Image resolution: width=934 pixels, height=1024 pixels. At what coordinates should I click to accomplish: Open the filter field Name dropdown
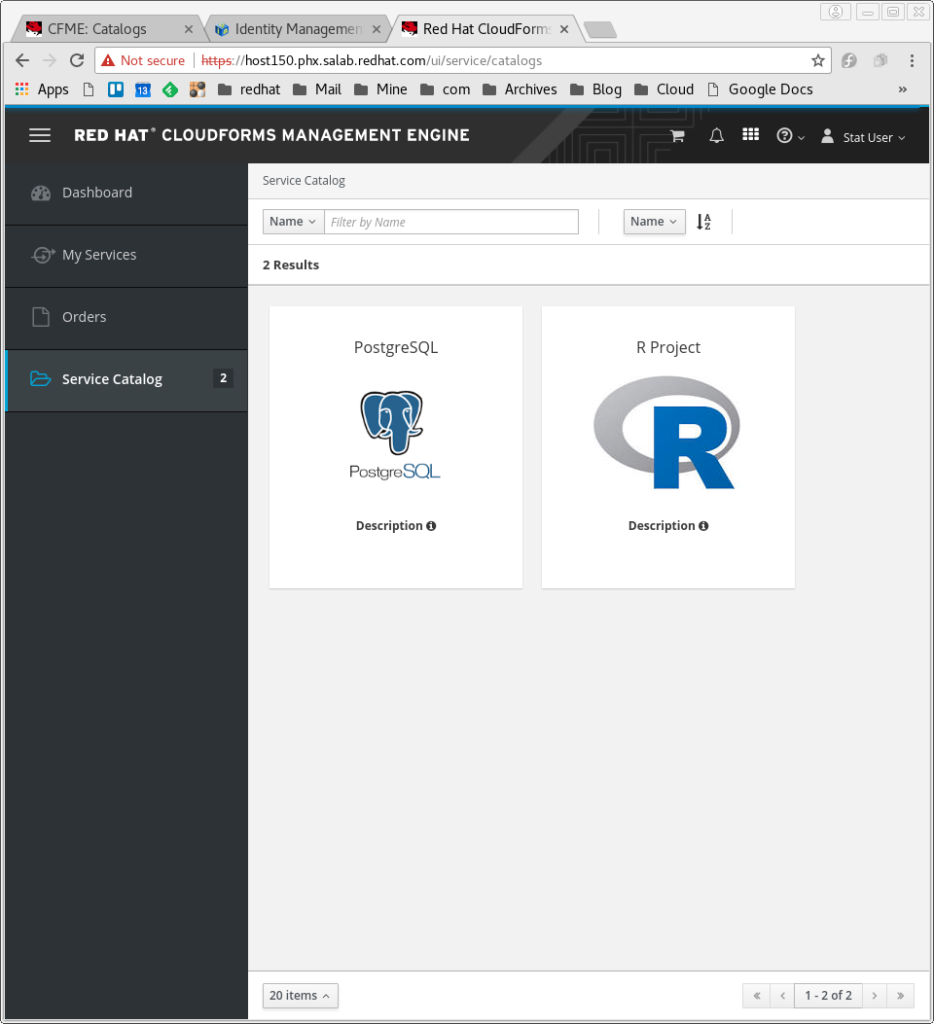tap(293, 221)
